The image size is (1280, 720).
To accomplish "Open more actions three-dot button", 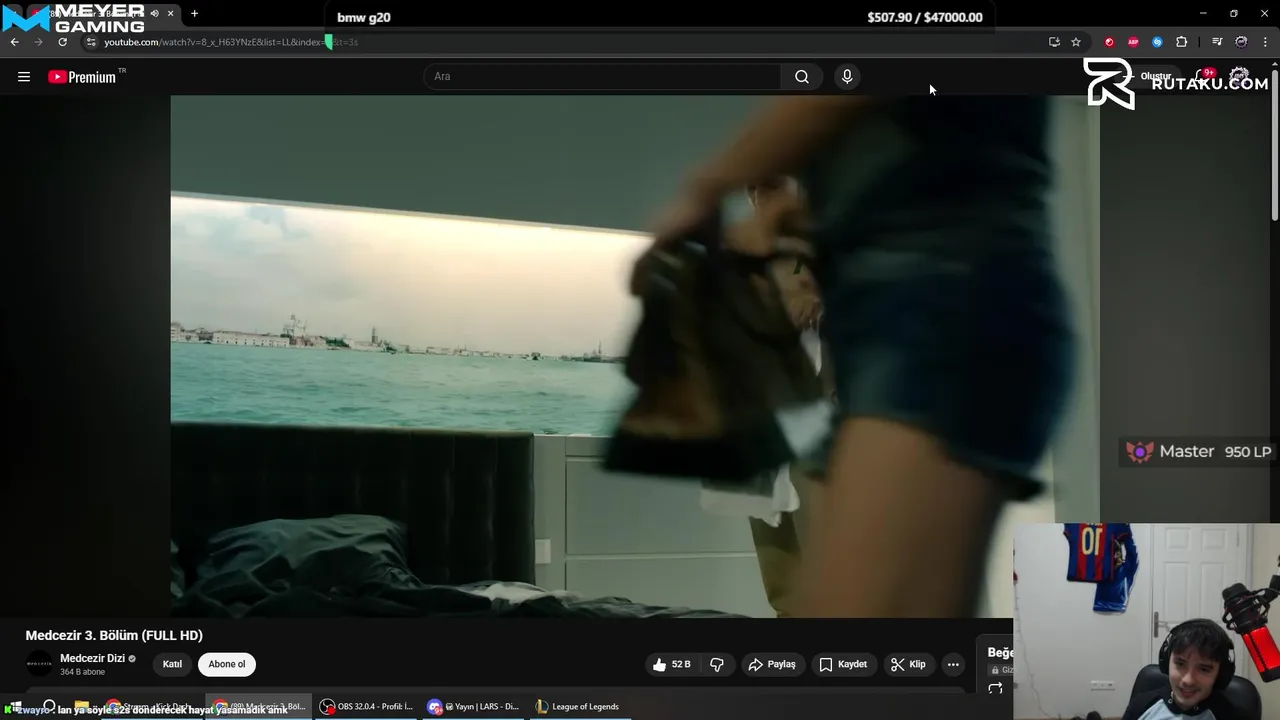I will 953,664.
